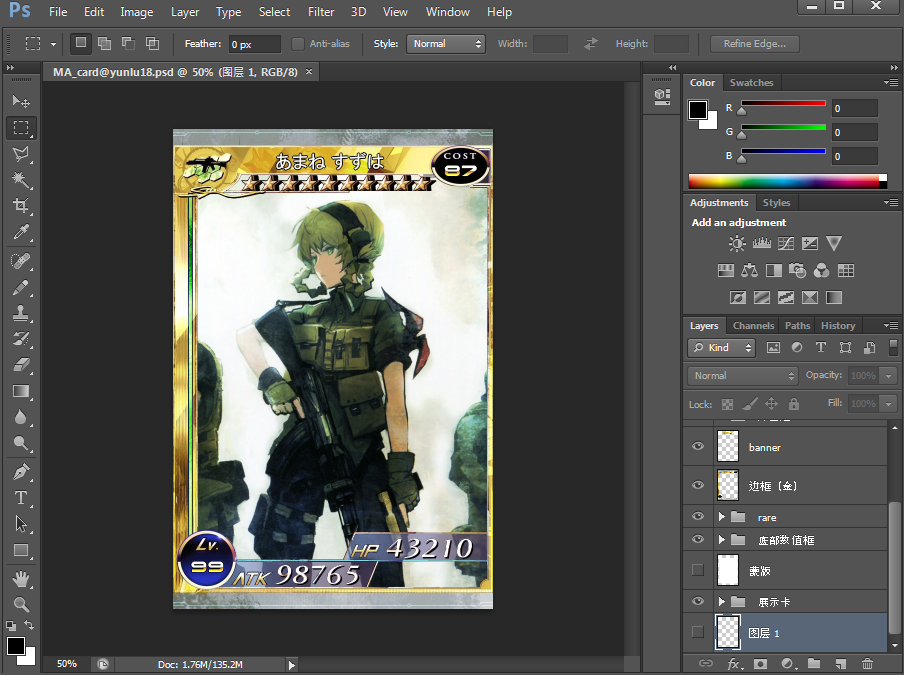Switch to the Channels tab
904x675 pixels.
[753, 326]
